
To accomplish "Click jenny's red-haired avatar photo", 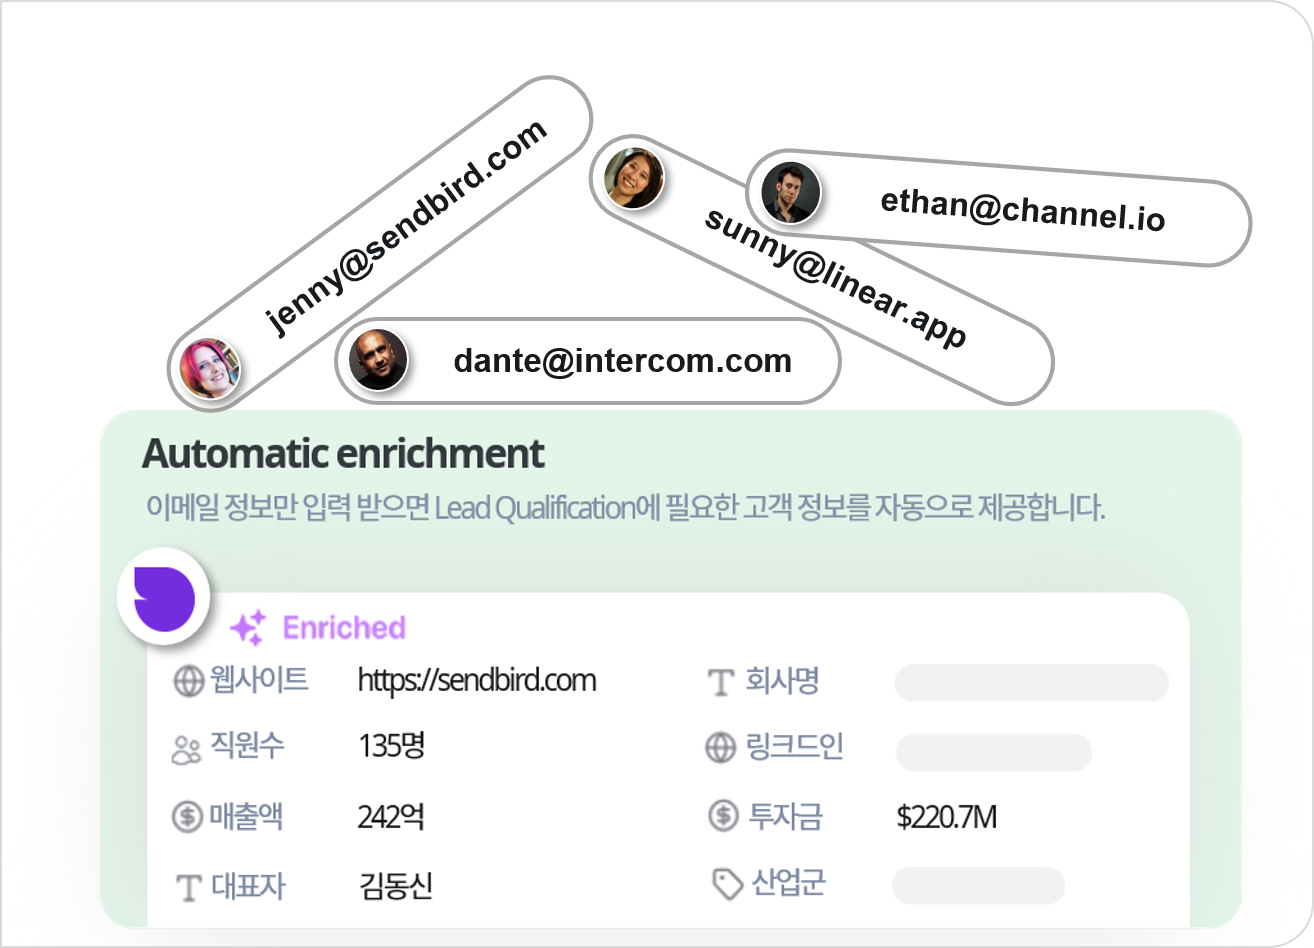I will point(210,368).
